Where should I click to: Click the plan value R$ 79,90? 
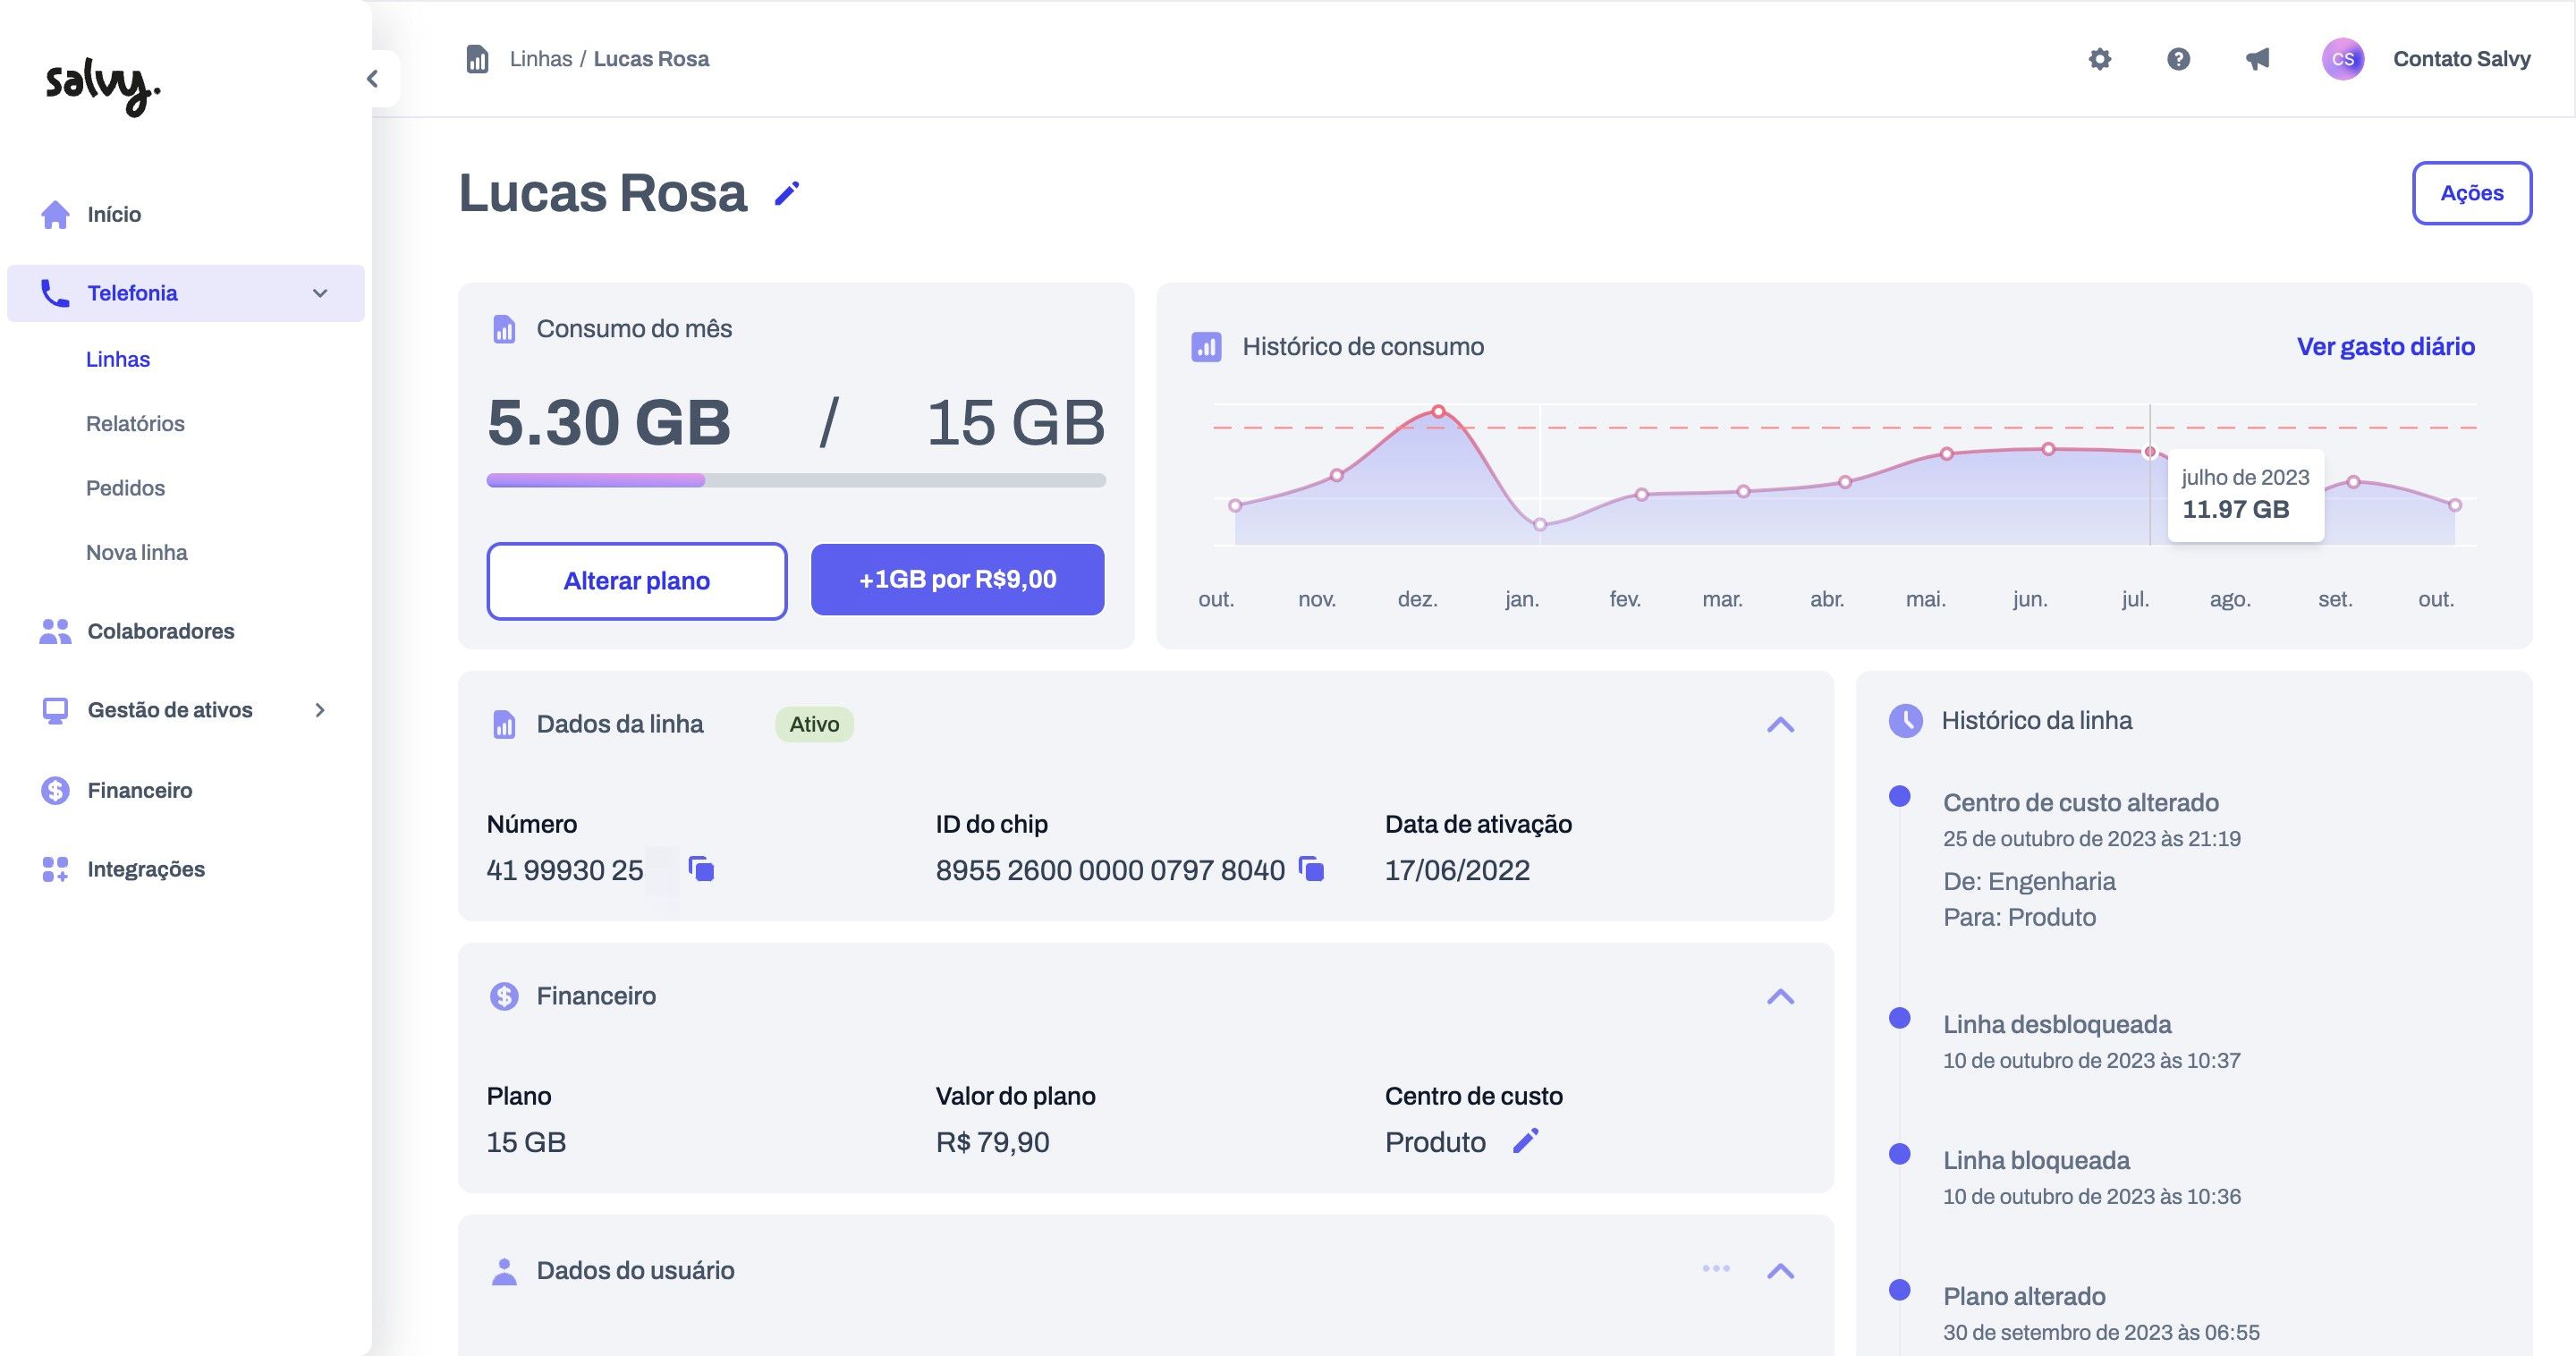click(992, 1142)
